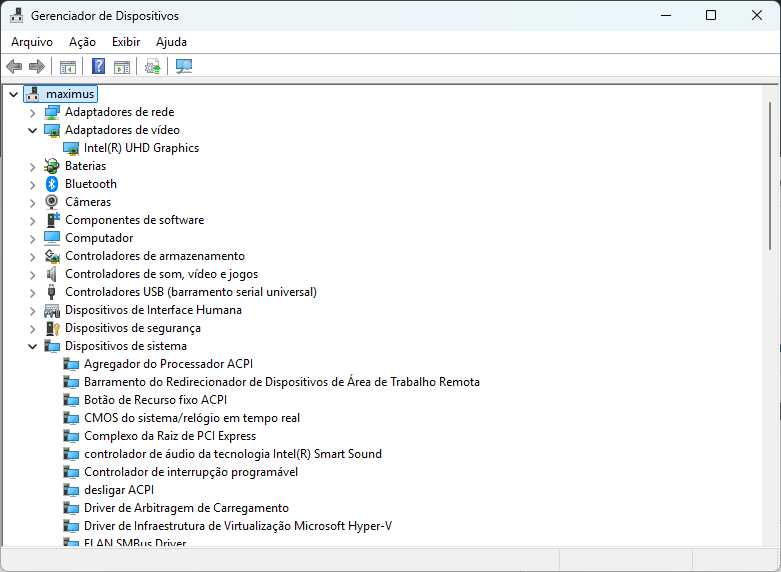Select Controlador de interrupção programável

(191, 472)
